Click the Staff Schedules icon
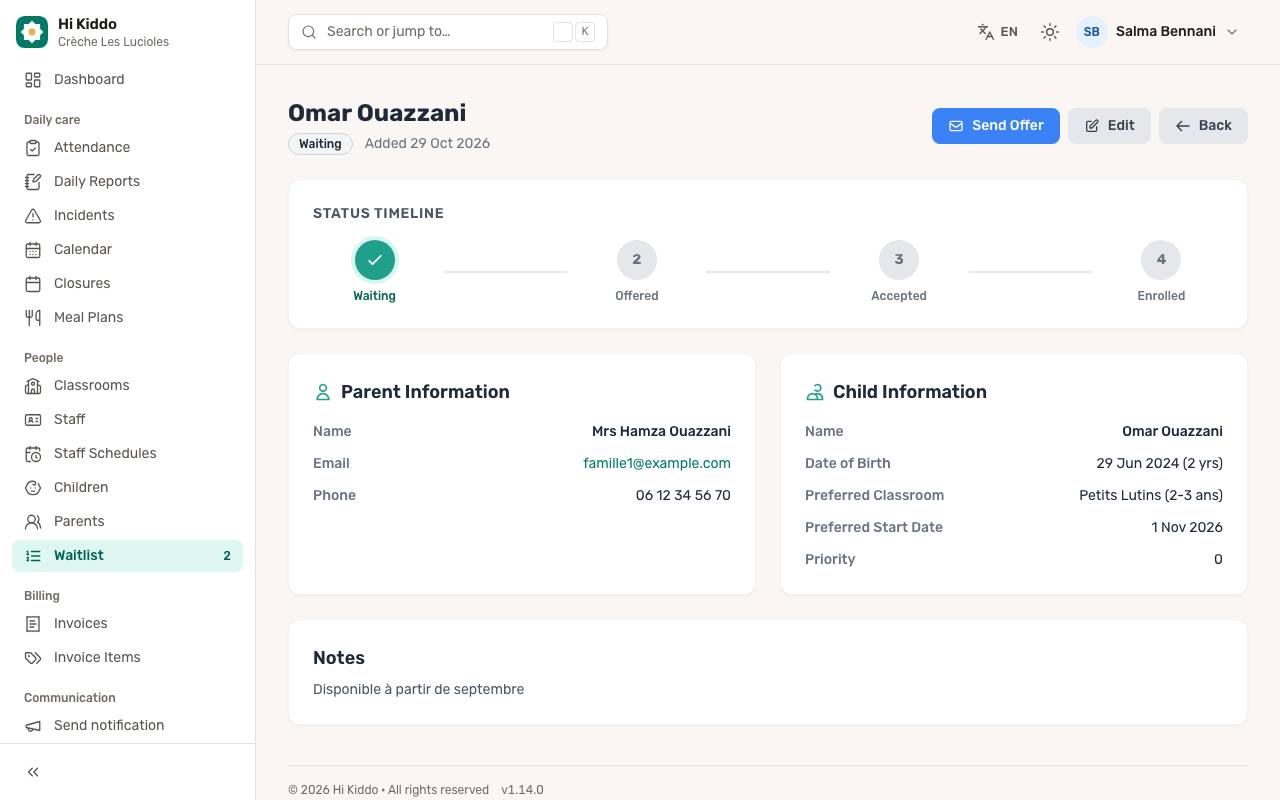The height and width of the screenshot is (800, 1280). pyautogui.click(x=33, y=454)
